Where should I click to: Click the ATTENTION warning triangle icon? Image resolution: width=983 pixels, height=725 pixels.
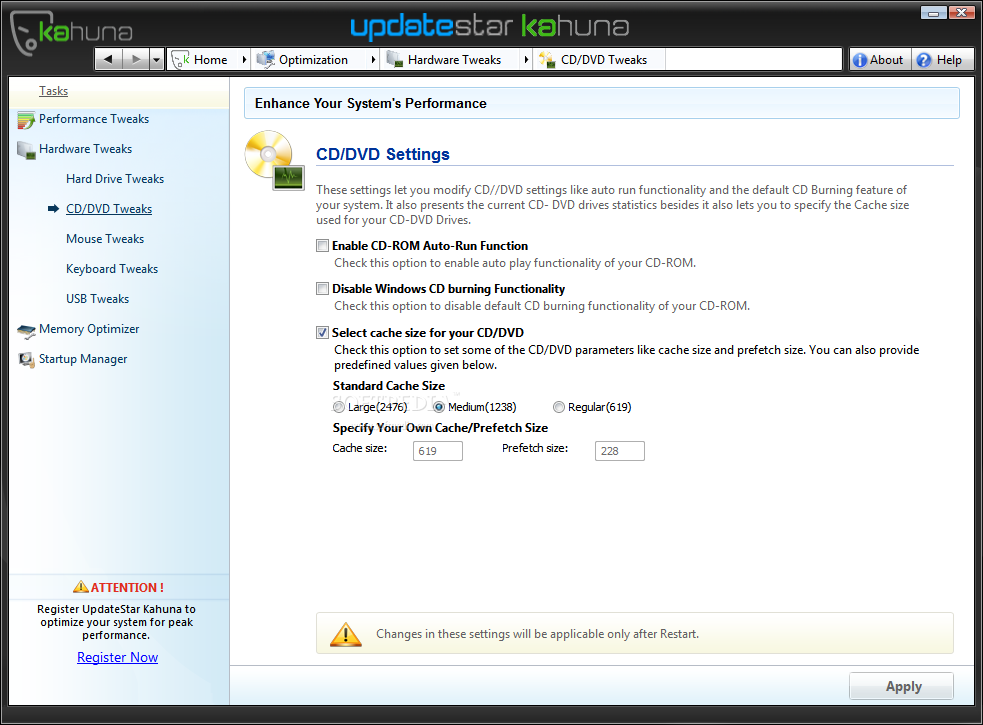(81, 587)
